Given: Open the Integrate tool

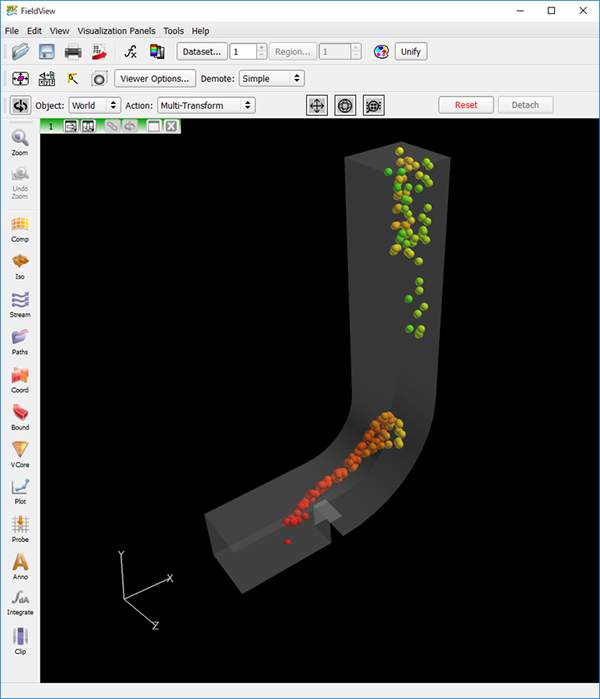Looking at the screenshot, I should coord(20,600).
